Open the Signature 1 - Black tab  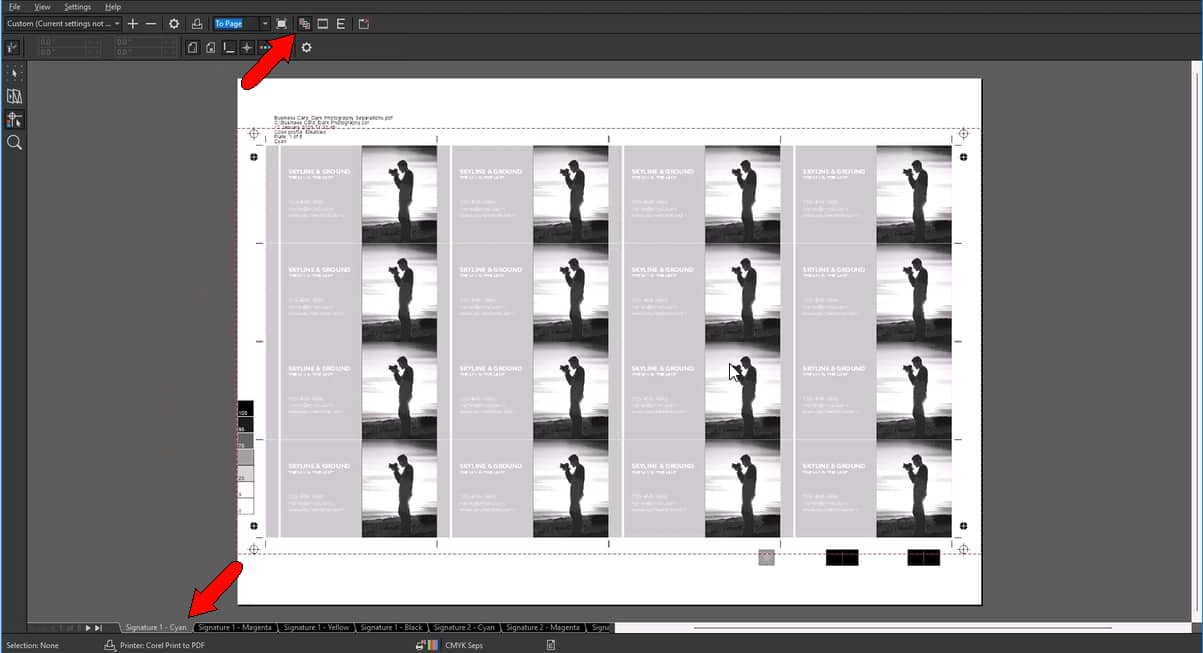click(391, 627)
